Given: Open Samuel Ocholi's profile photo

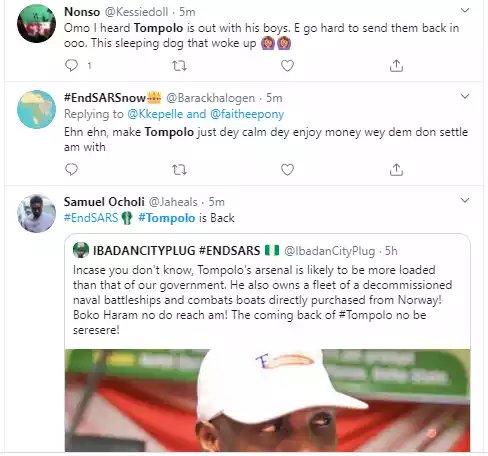Looking at the screenshot, I should pyautogui.click(x=37, y=213).
